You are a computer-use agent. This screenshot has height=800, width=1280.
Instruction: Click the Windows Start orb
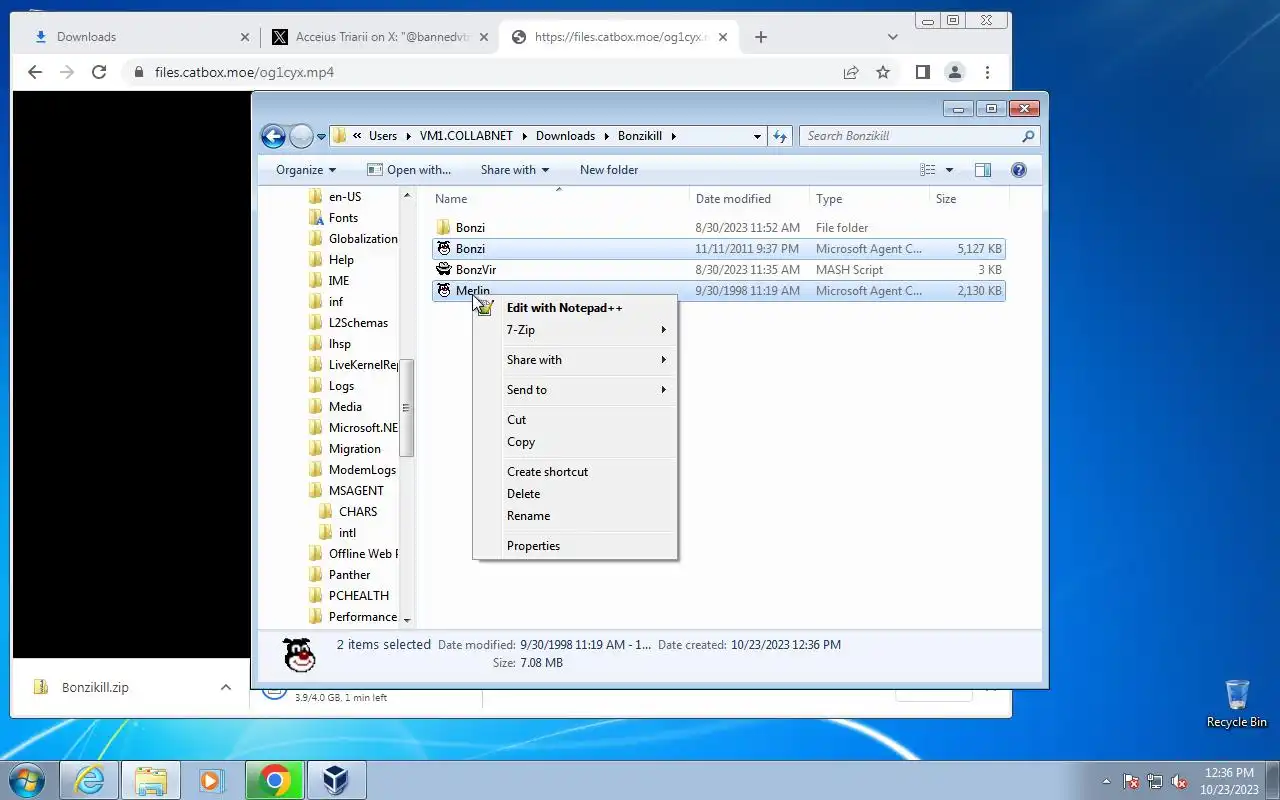[27, 780]
